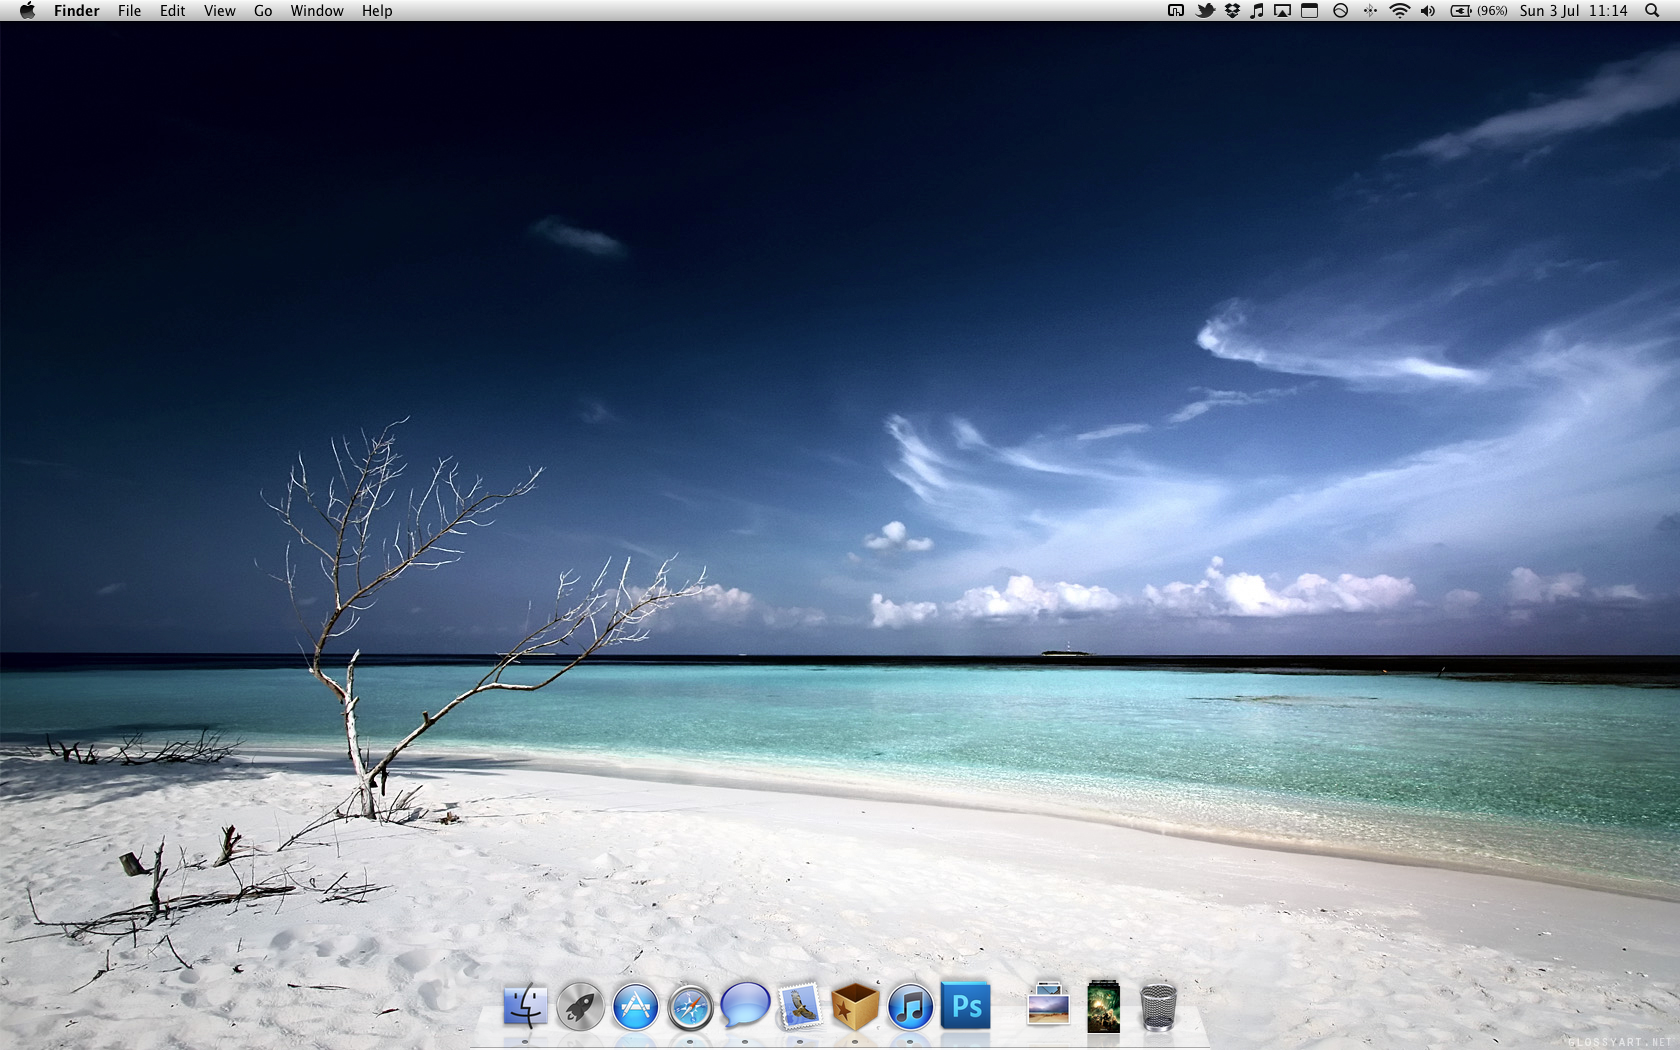The image size is (1680, 1050).
Task: Click the leftmost status icon beside Twitter
Action: coord(1176,10)
